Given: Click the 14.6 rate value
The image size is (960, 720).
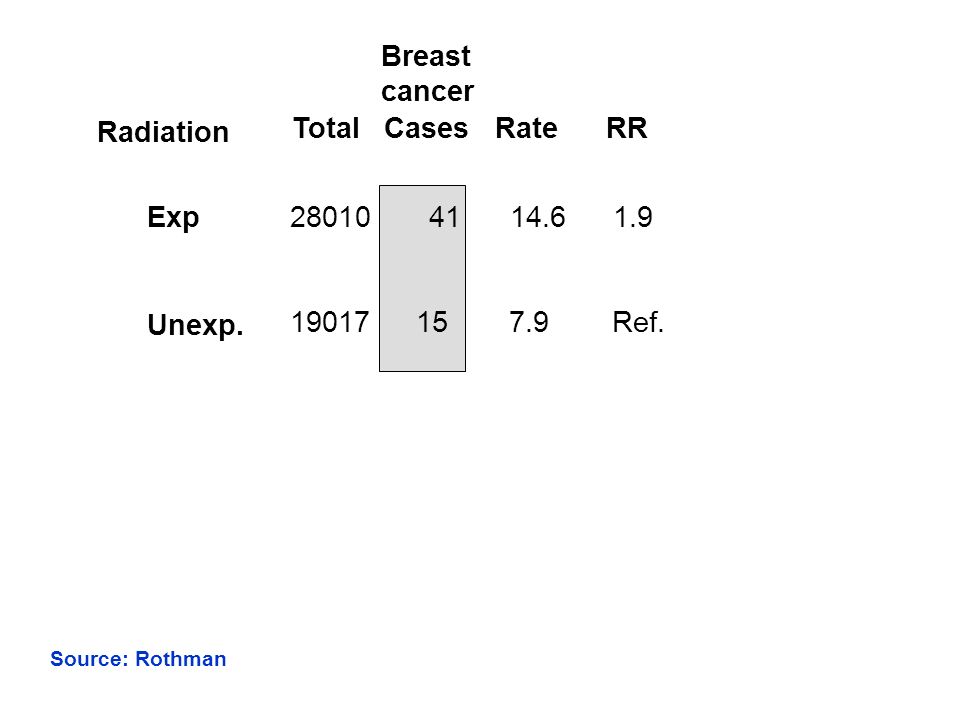Looking at the screenshot, I should 538,217.
